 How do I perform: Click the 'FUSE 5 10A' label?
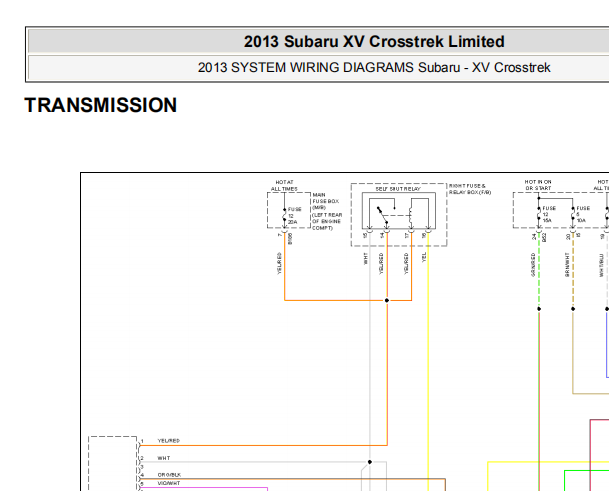point(583,214)
